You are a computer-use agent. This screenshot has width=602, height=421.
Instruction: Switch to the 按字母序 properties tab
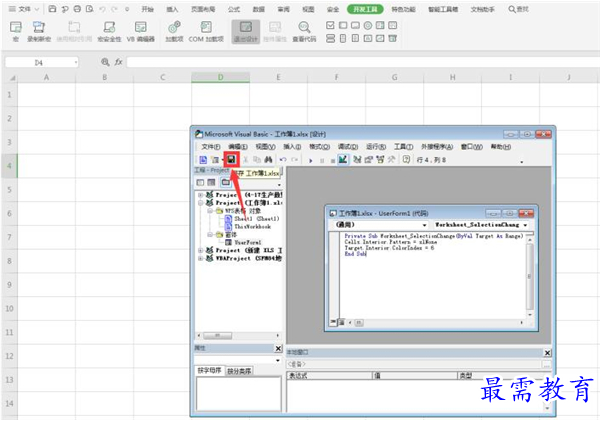click(210, 371)
